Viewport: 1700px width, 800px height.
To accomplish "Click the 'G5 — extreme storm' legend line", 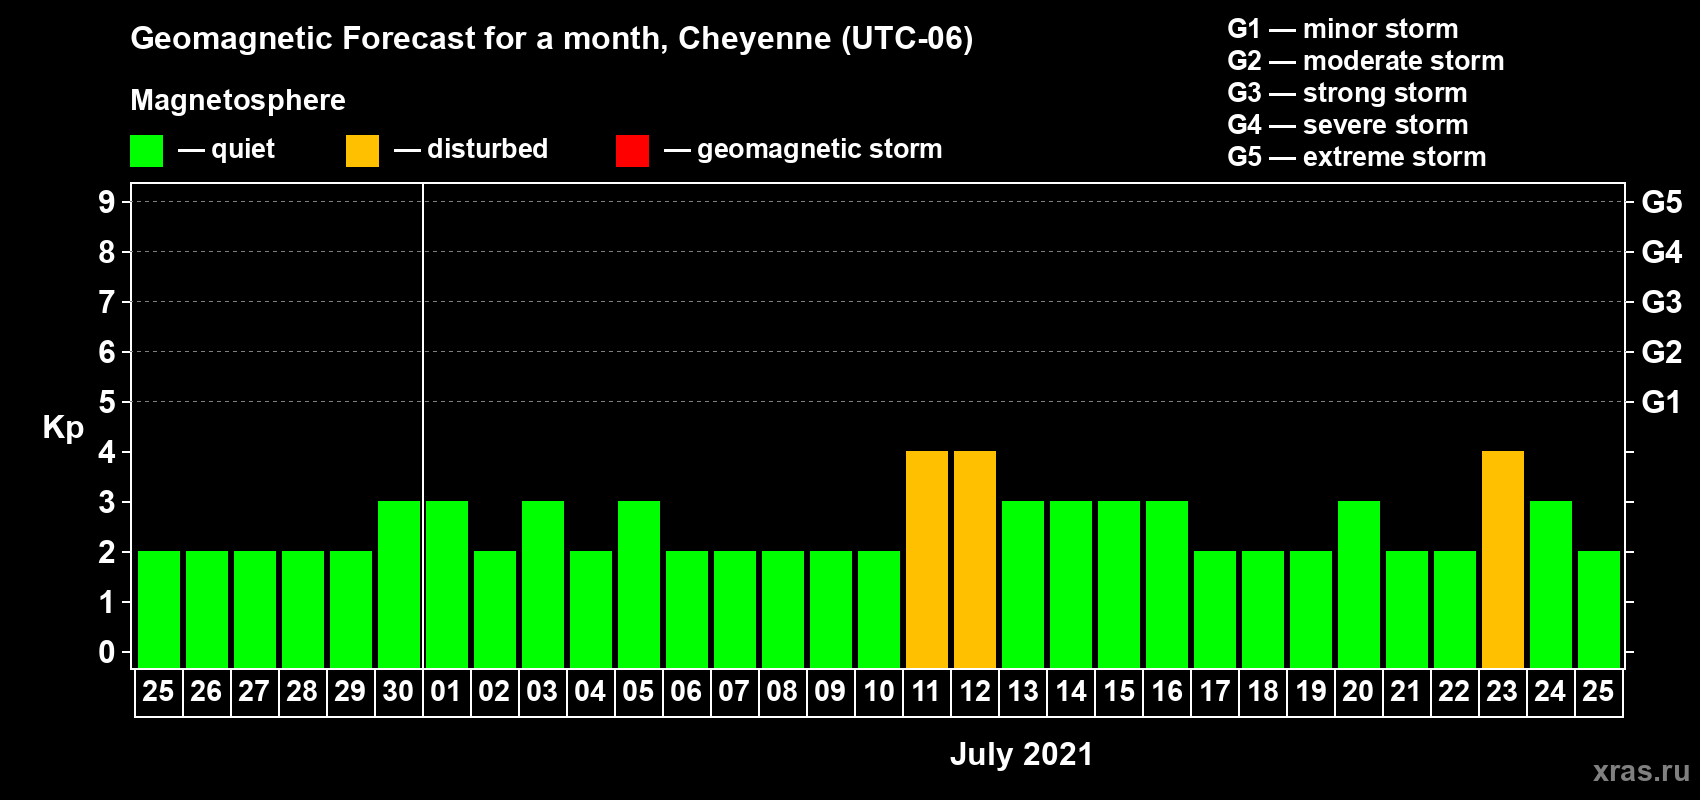I will [x=1357, y=157].
